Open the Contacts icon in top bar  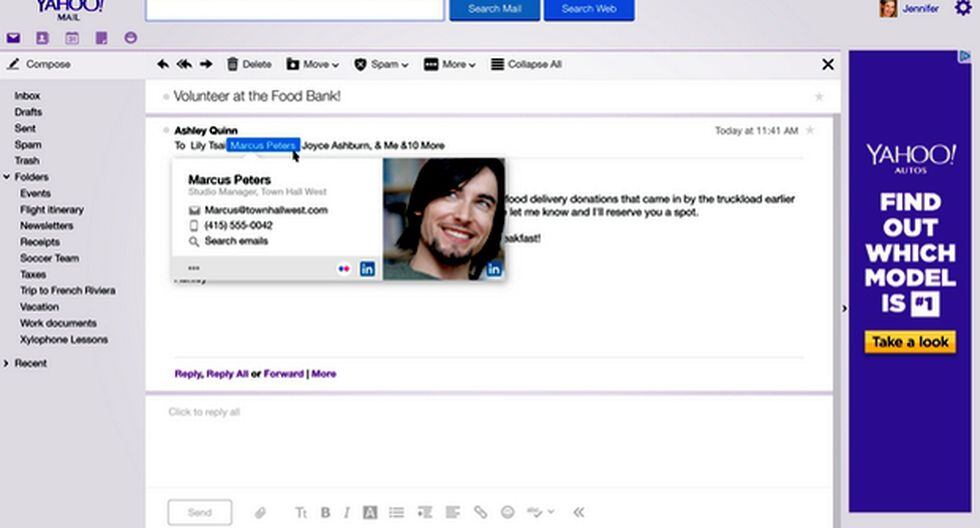tap(42, 38)
